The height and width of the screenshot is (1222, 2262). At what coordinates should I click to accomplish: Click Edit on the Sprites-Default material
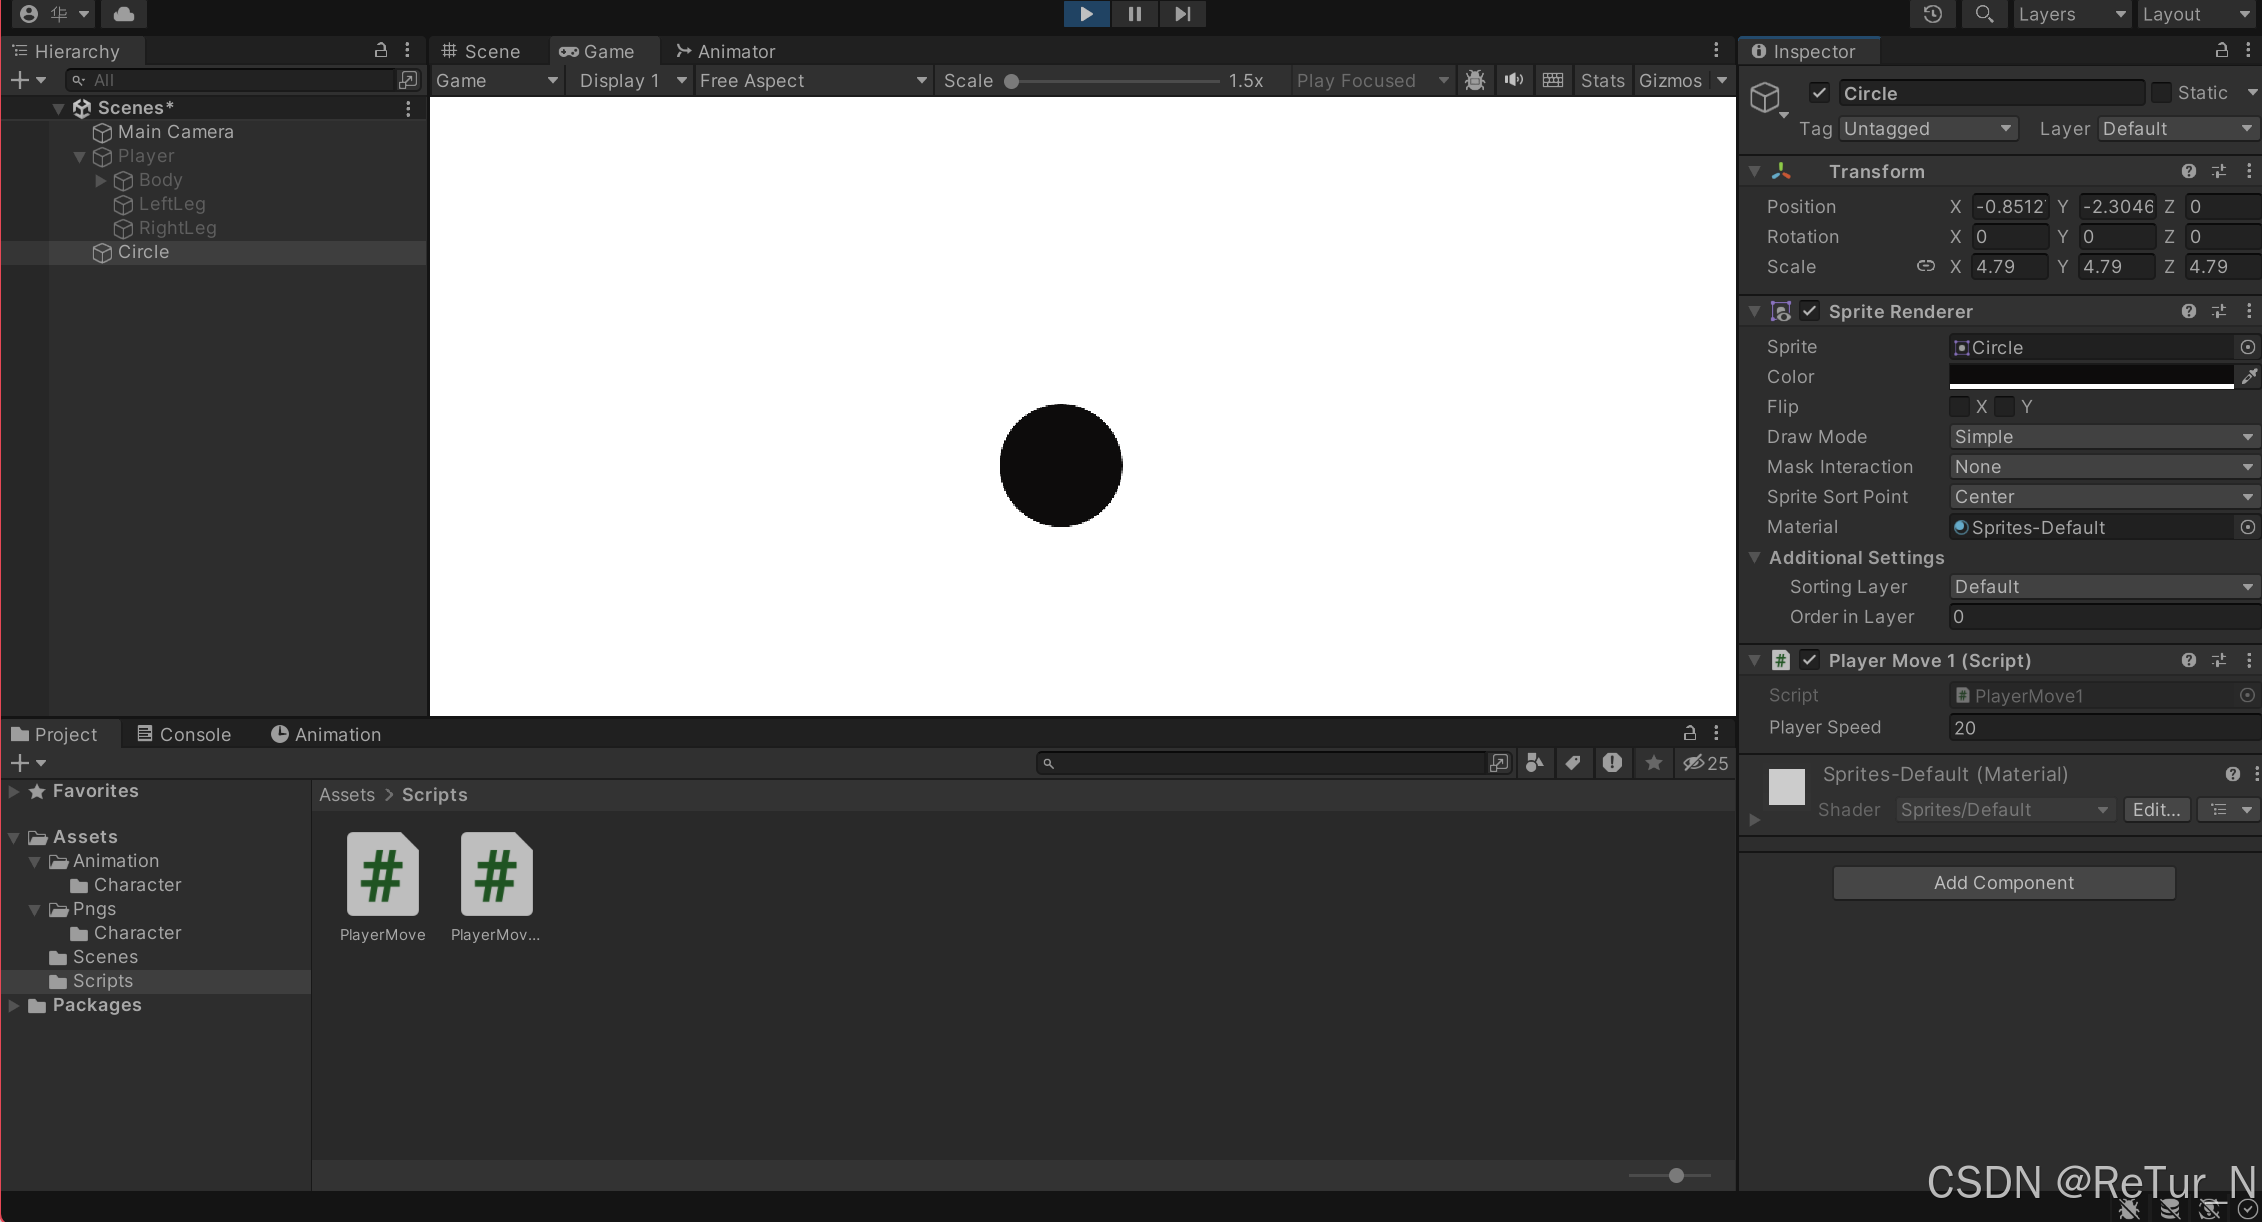click(2155, 809)
